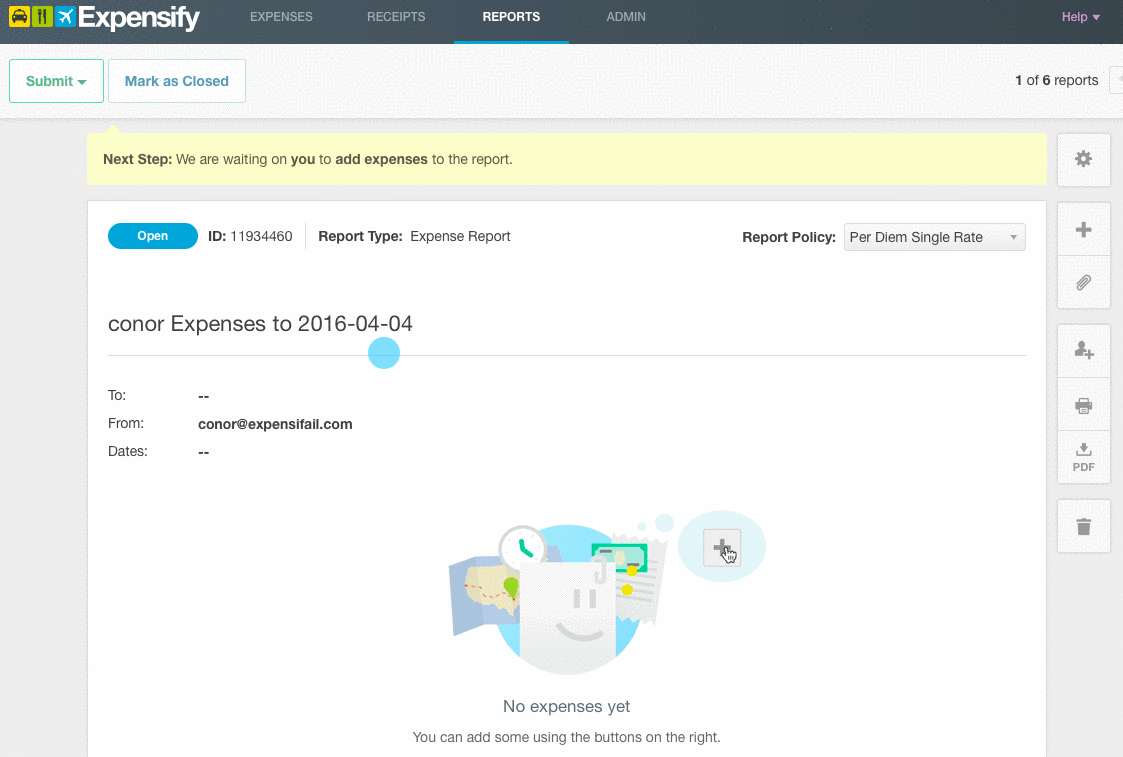1123x757 pixels.
Task: Open the Submit dropdown button
Action: [57, 81]
